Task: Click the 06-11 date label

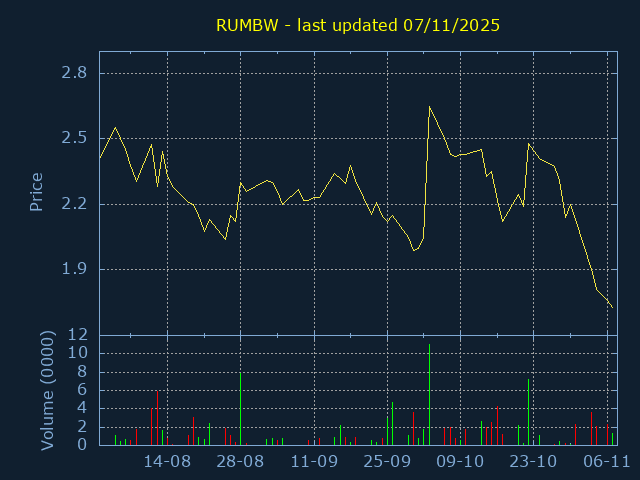Action: tap(606, 461)
